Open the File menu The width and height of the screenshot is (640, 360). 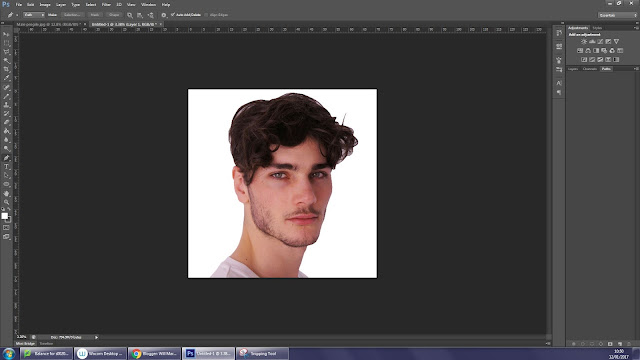[x=19, y=4]
